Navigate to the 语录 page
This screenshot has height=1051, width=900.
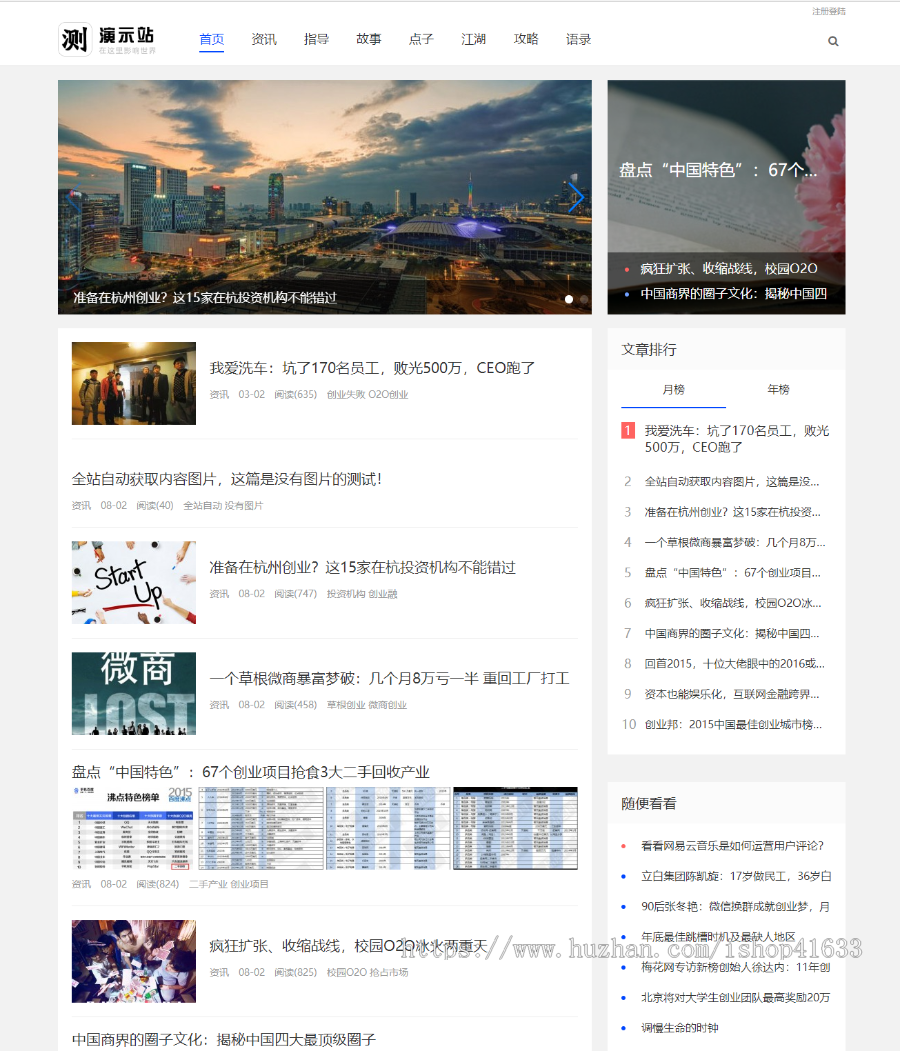pos(578,39)
